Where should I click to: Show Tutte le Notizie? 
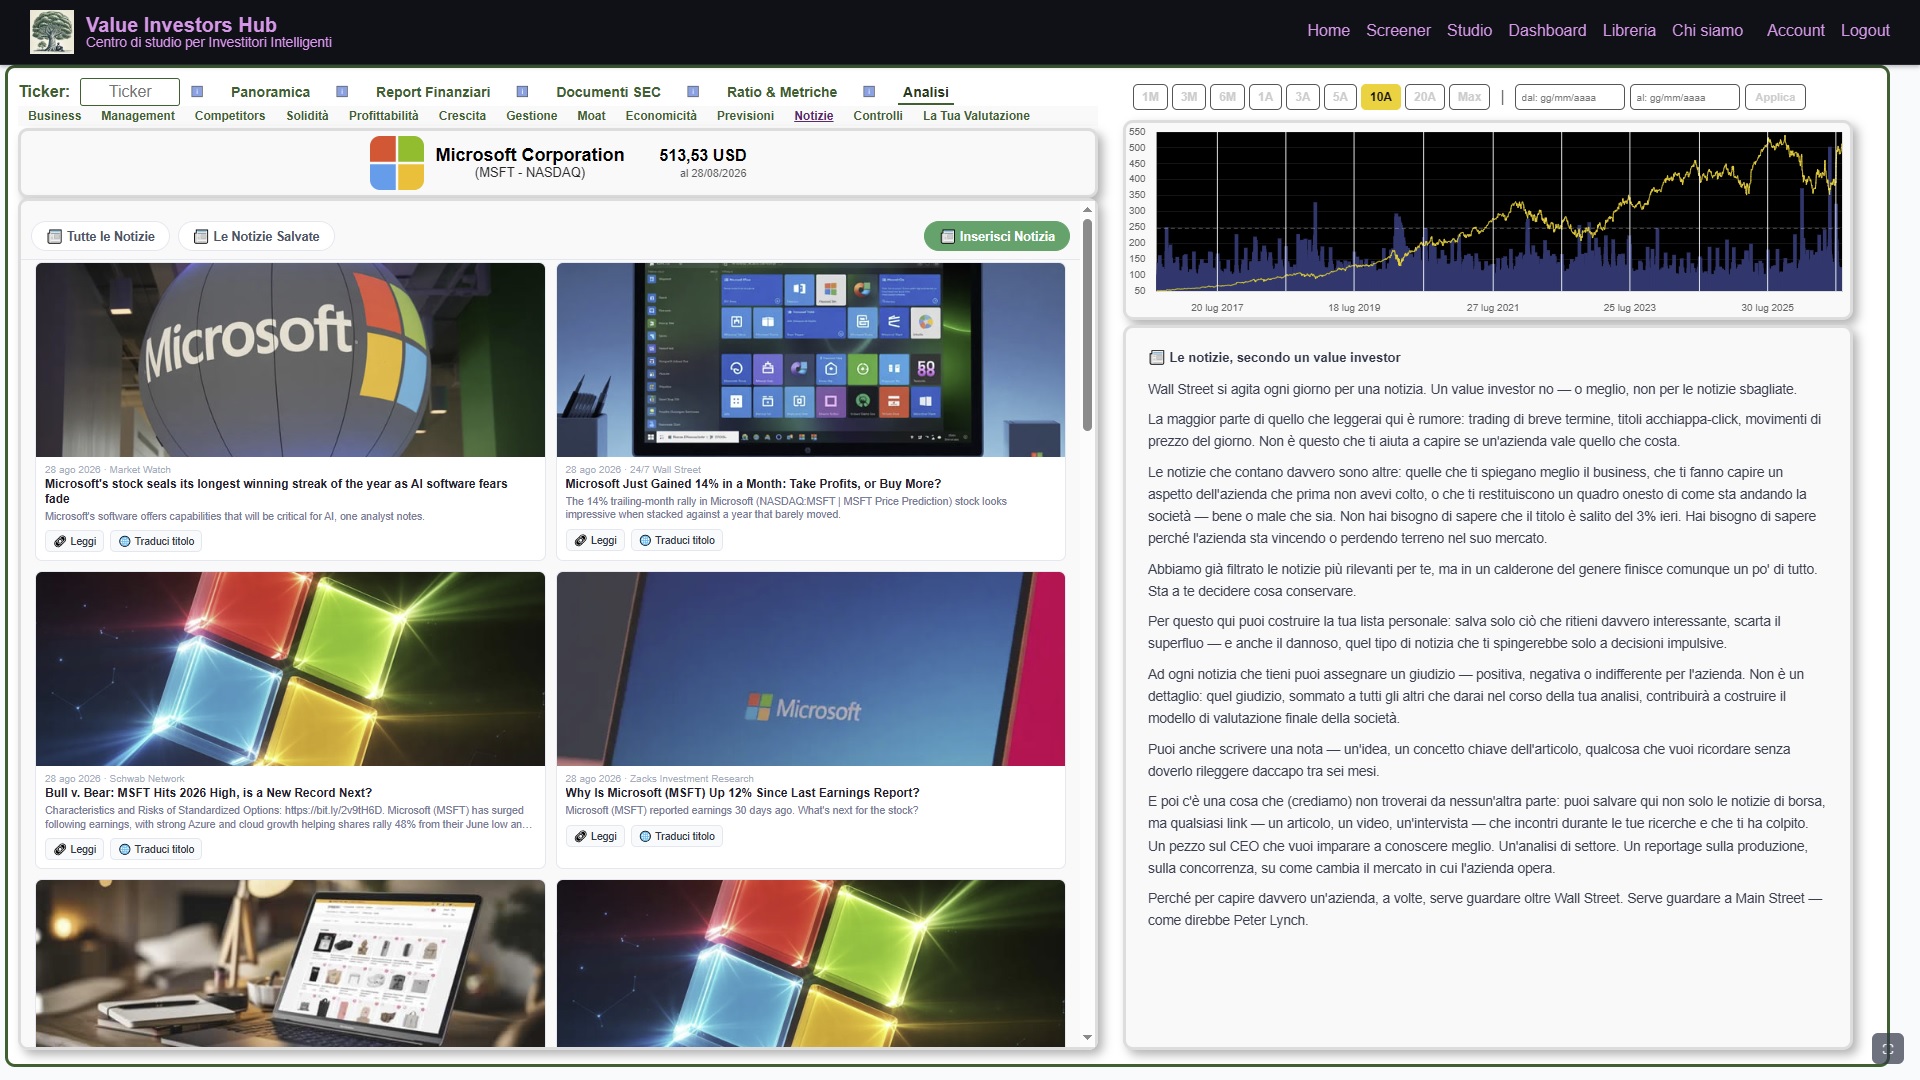click(x=101, y=237)
